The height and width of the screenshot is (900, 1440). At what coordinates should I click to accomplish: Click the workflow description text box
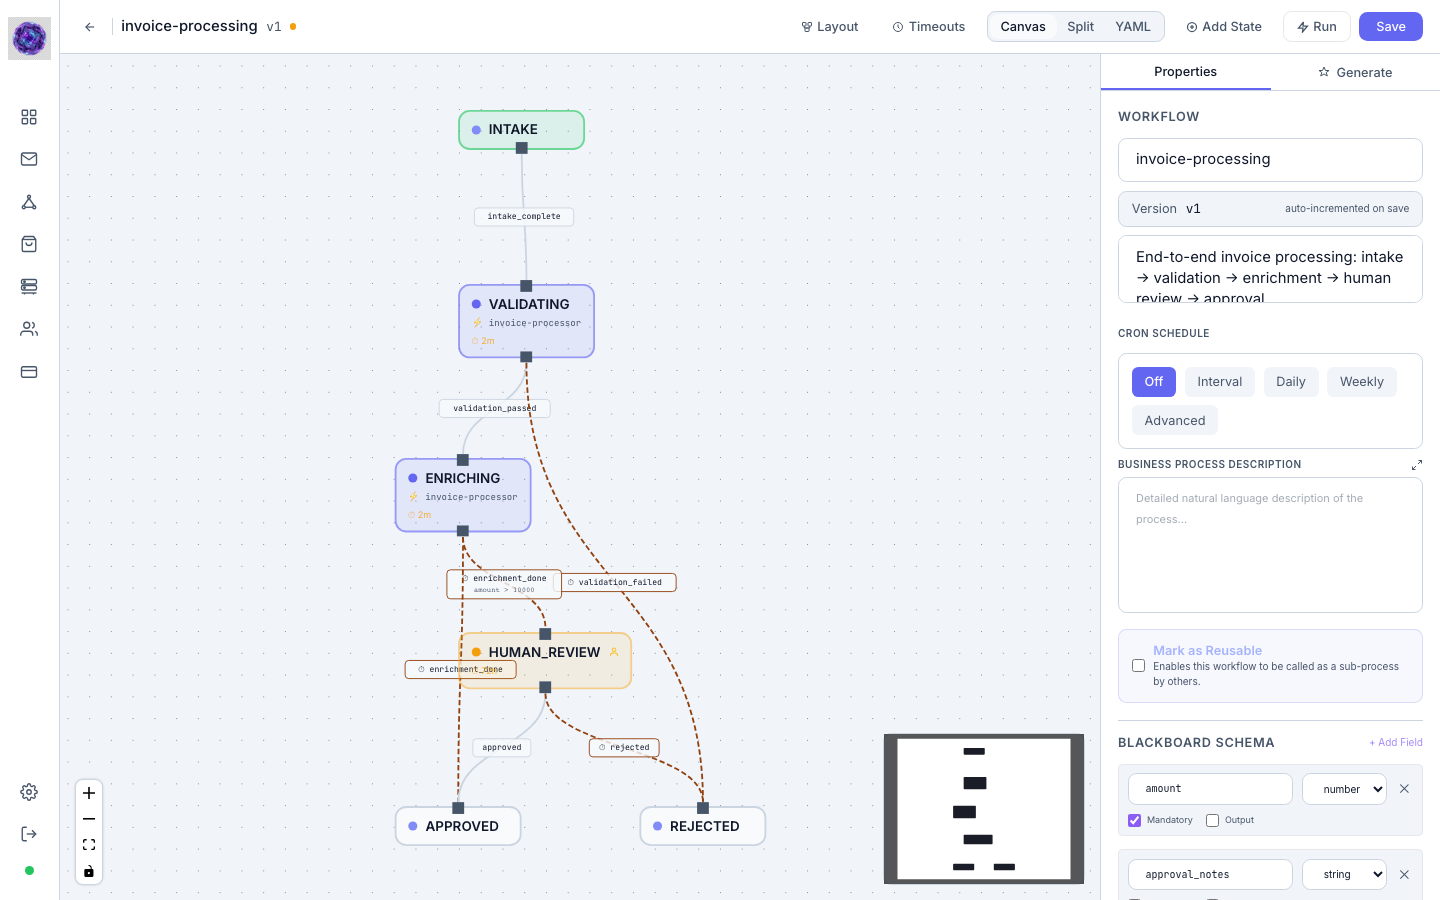(1270, 269)
